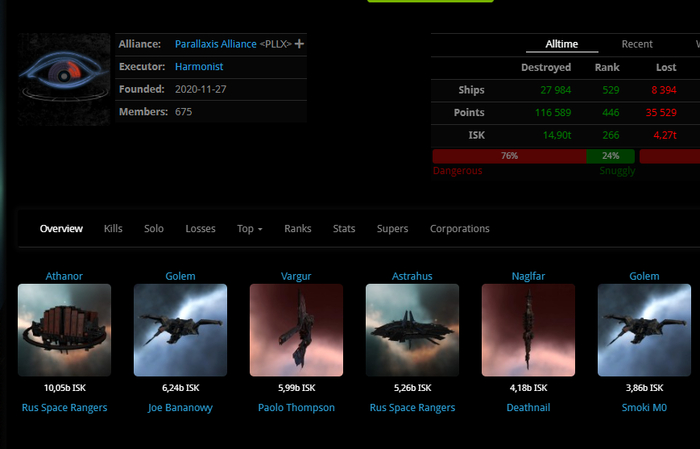The image size is (700, 449).
Task: Open the Naglfar ship image
Action: click(x=528, y=330)
